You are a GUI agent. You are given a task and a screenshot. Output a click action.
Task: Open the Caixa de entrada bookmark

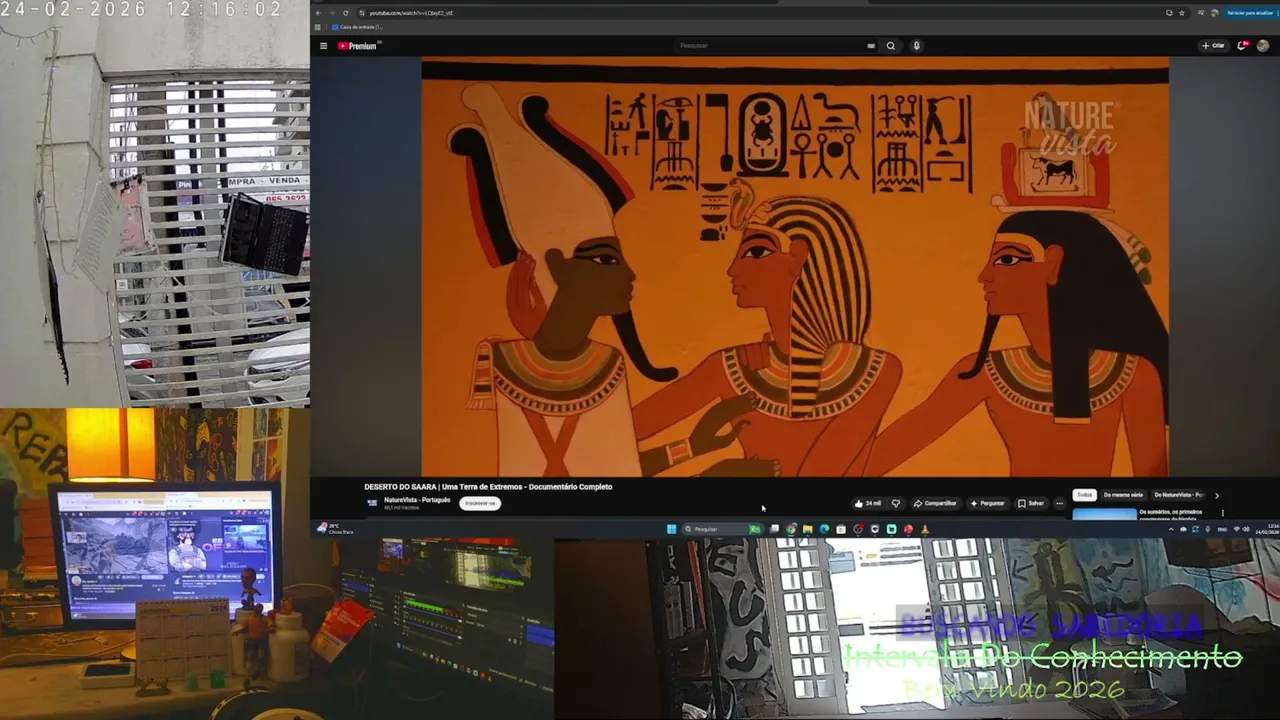pos(358,27)
